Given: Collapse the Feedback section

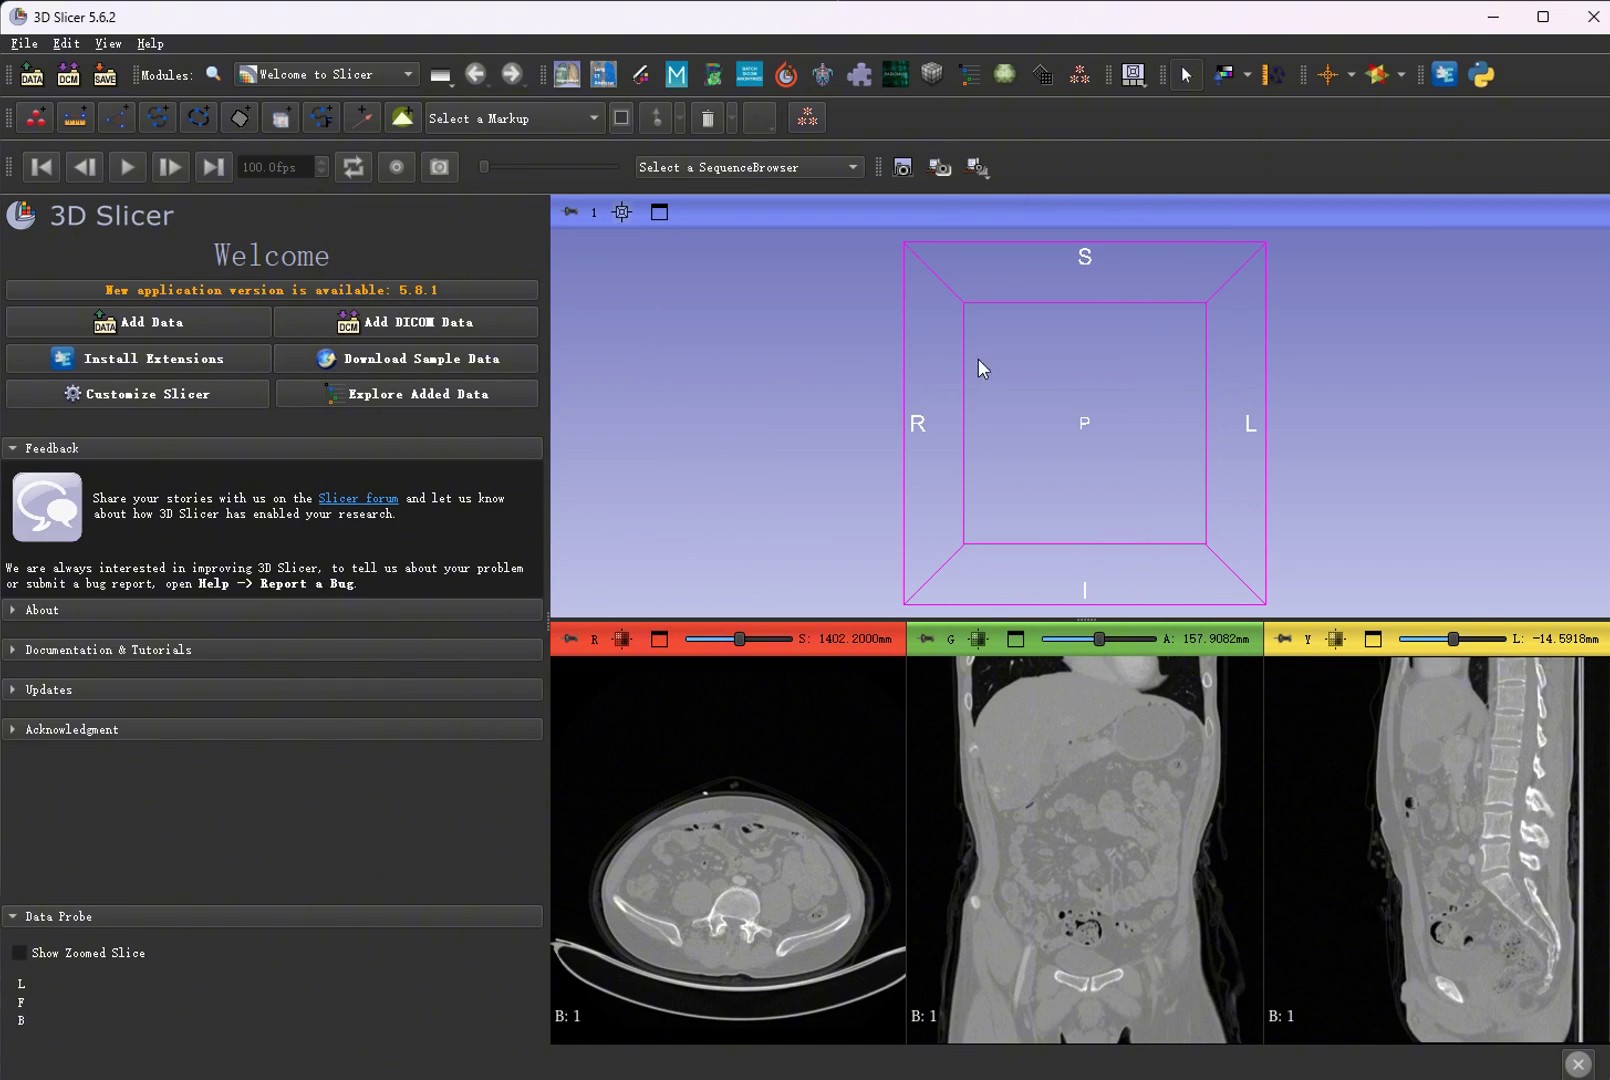Looking at the screenshot, I should 272,448.
